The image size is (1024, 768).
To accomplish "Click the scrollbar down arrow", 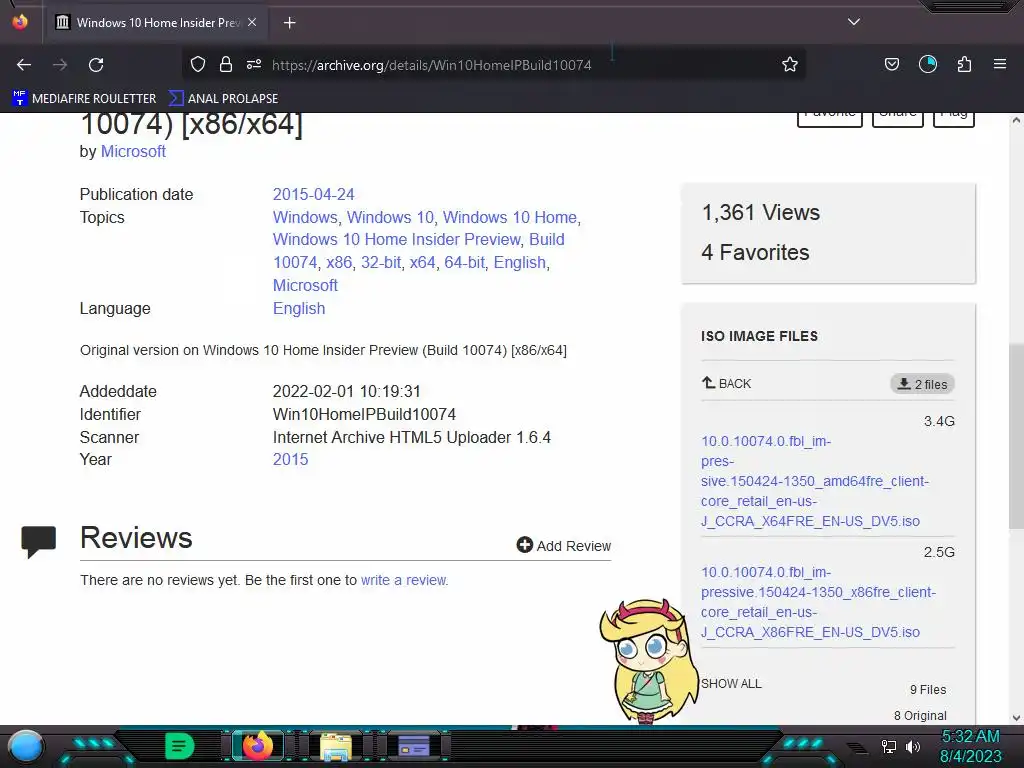I will click(1016, 717).
